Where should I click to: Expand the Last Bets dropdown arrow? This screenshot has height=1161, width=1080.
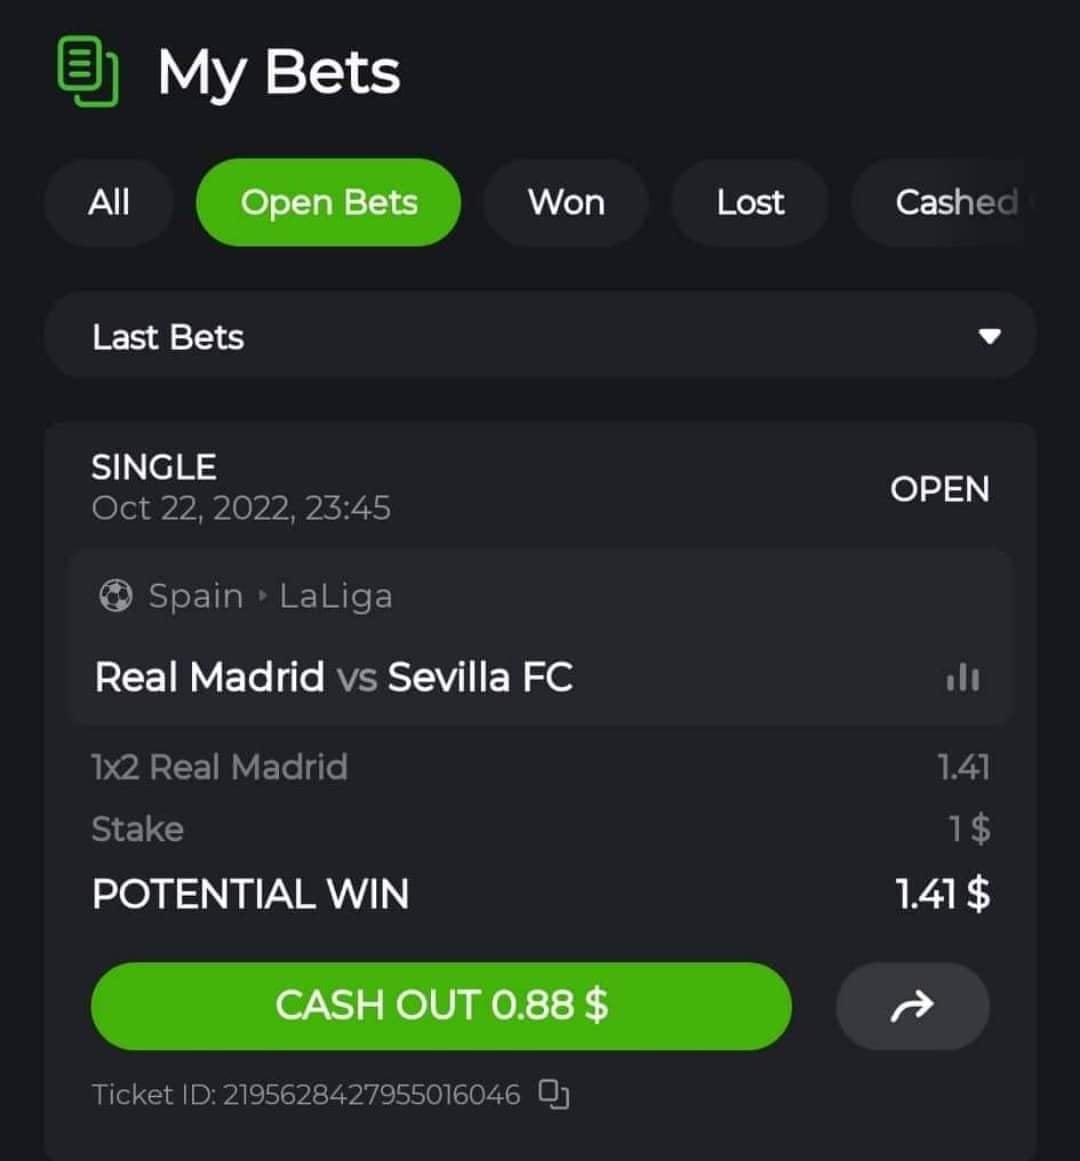(x=990, y=336)
